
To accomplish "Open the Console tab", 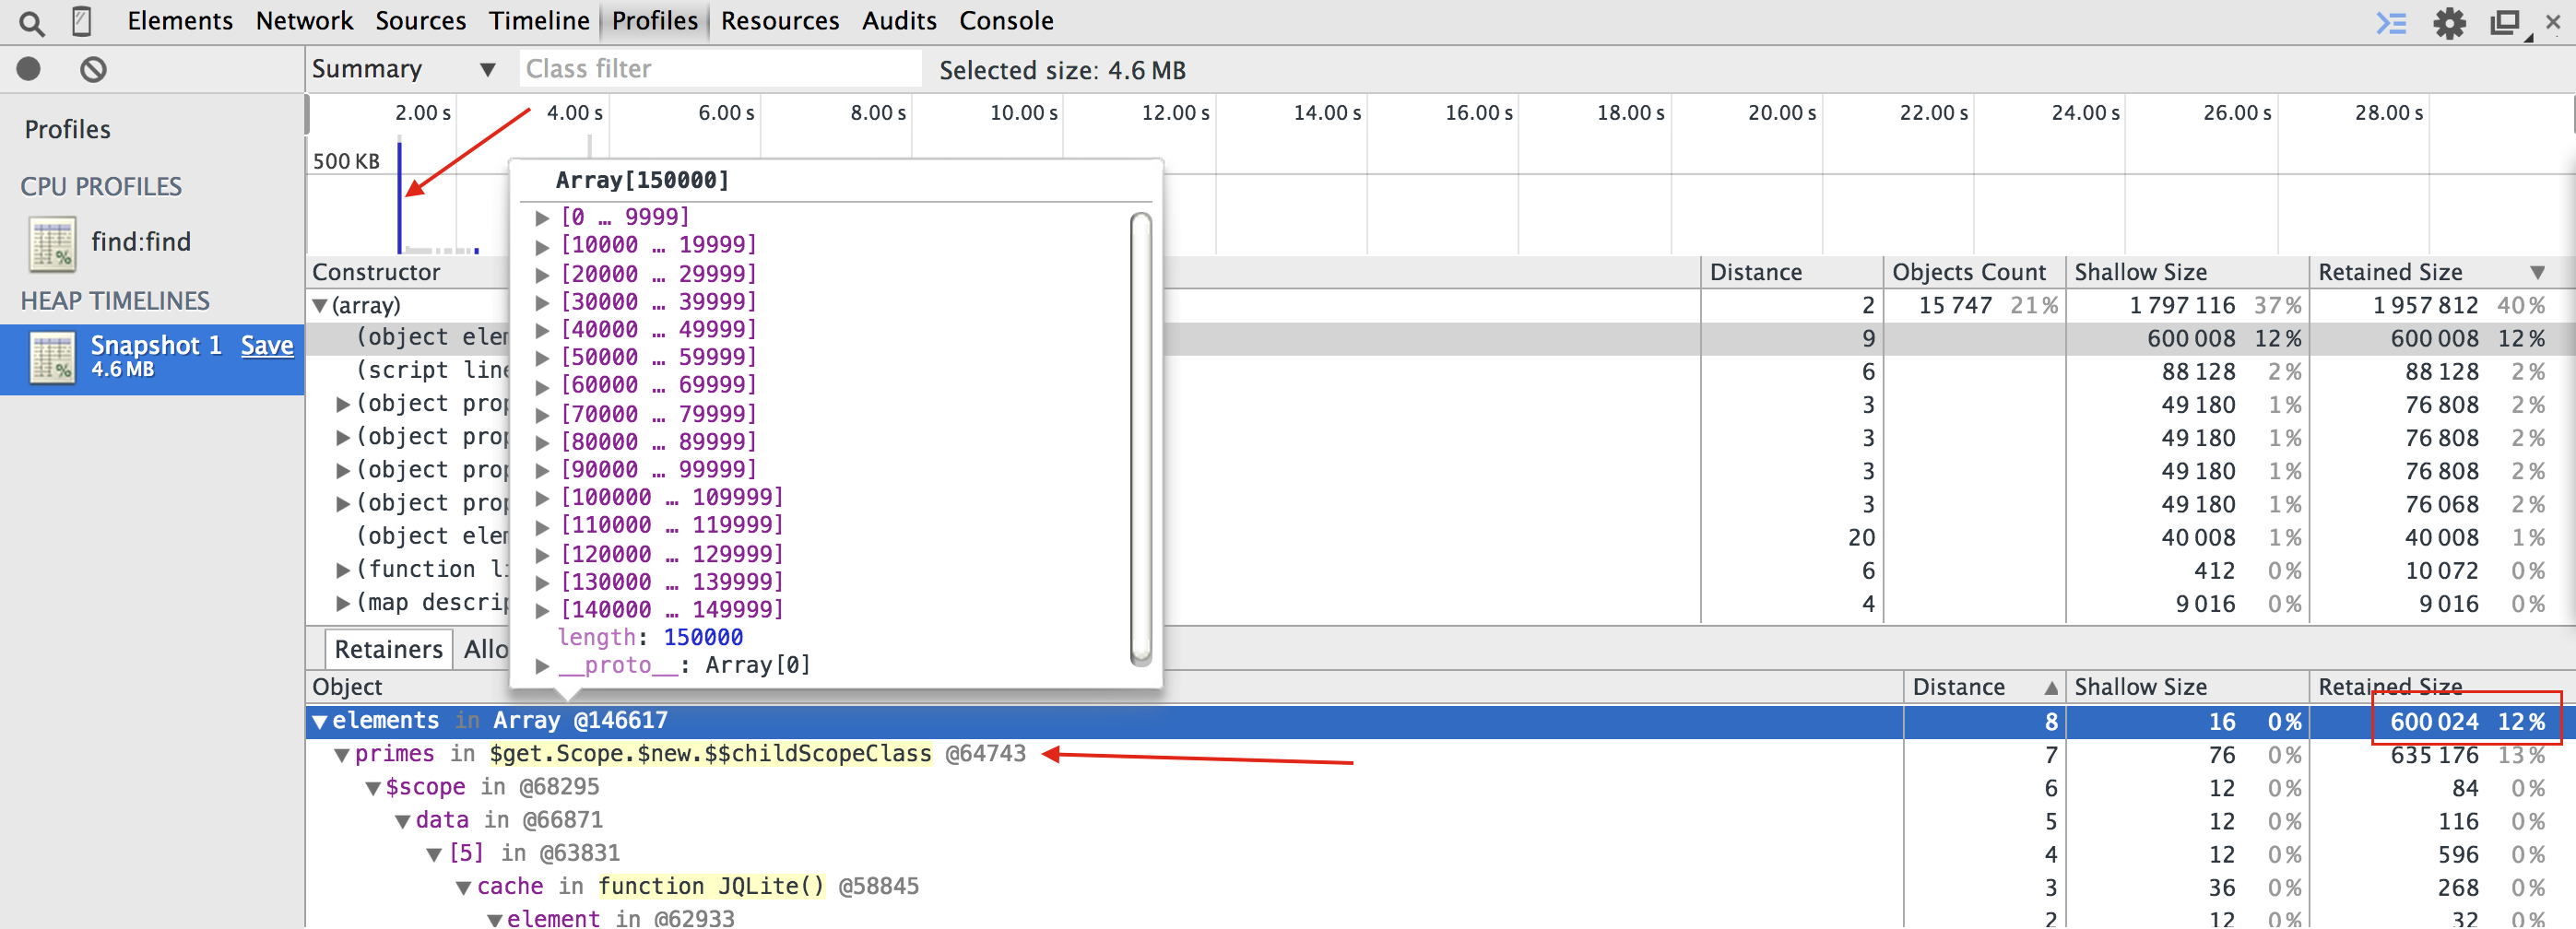I will (x=1006, y=21).
